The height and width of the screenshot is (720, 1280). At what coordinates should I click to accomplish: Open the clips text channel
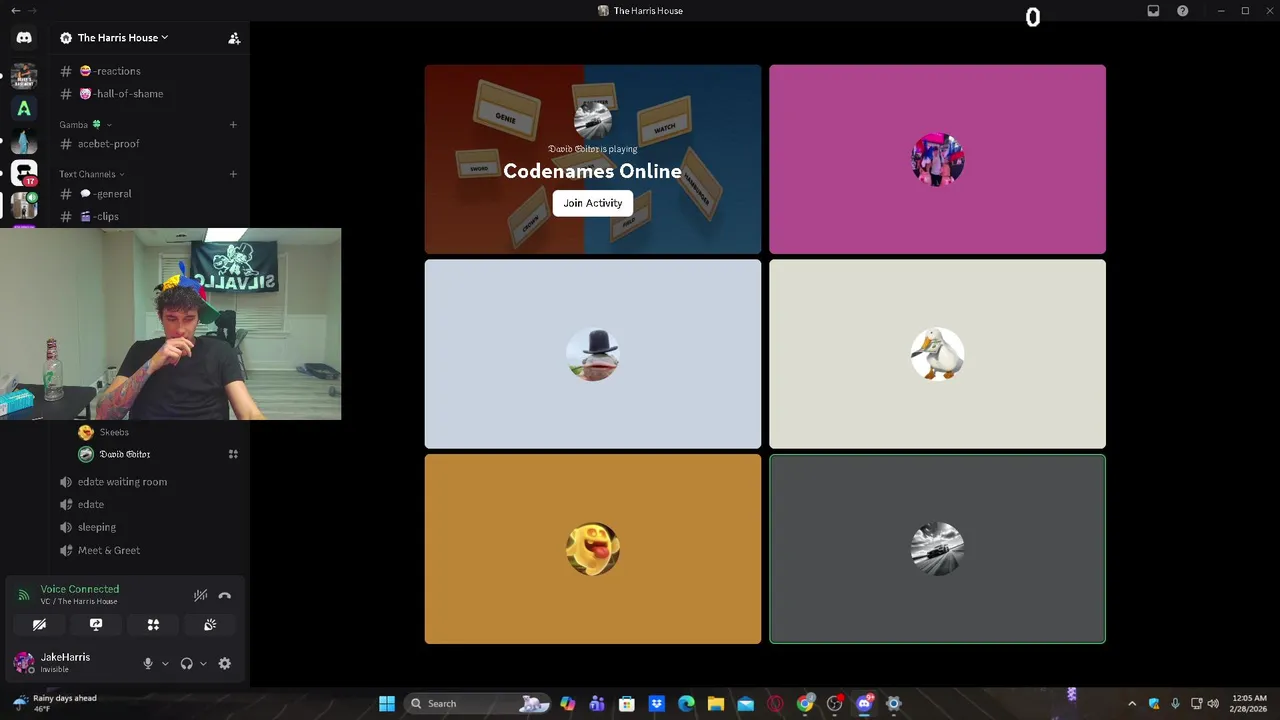149,216
